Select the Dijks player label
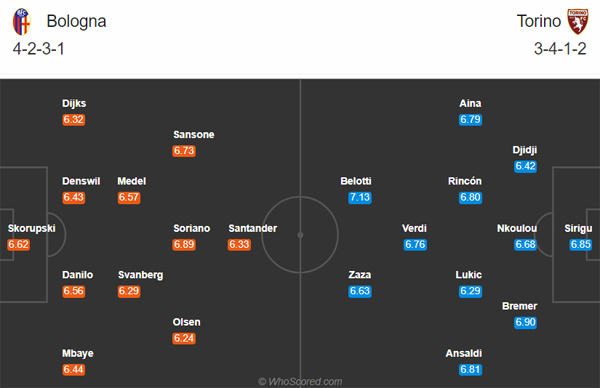 click(74, 104)
